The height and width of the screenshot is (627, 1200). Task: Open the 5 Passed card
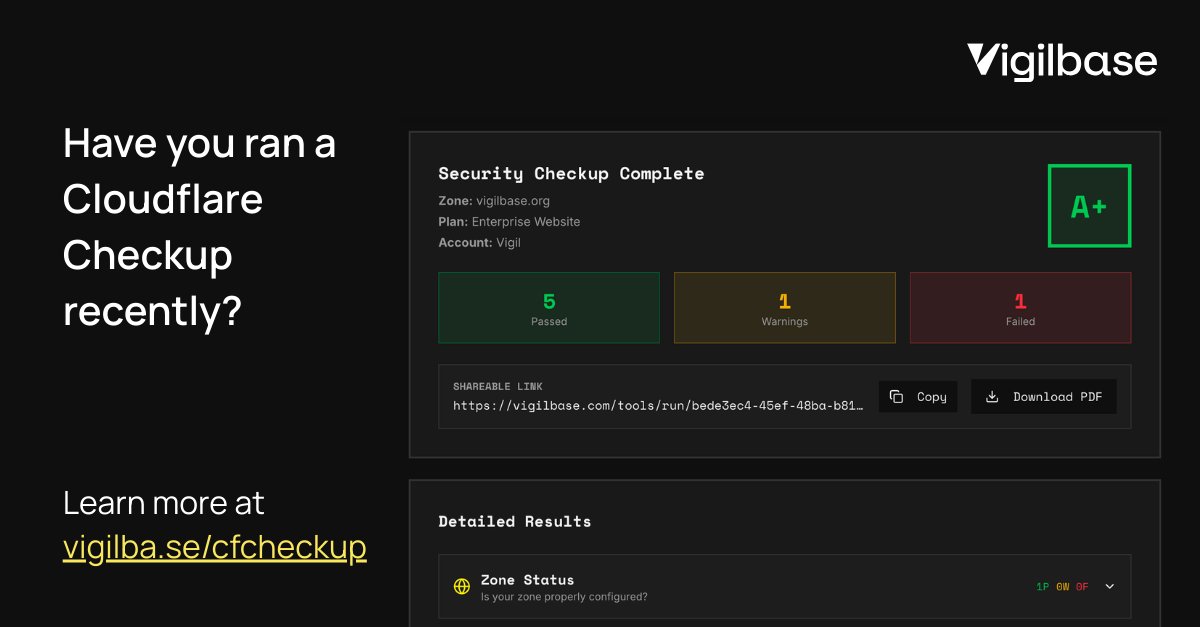[x=549, y=308]
